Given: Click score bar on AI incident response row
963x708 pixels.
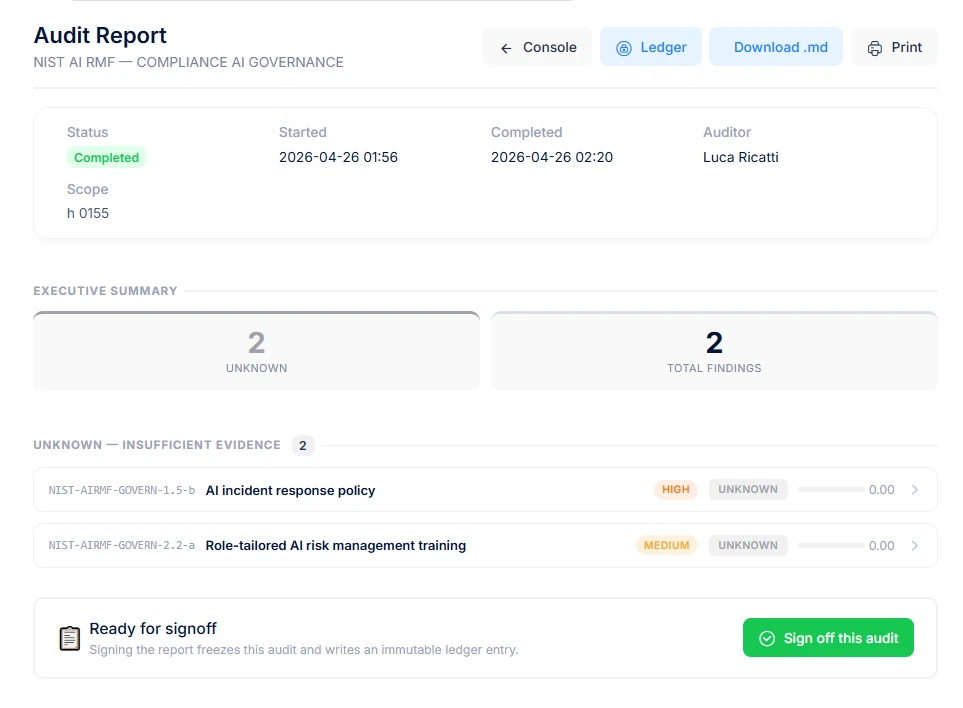Looking at the screenshot, I should (831, 489).
